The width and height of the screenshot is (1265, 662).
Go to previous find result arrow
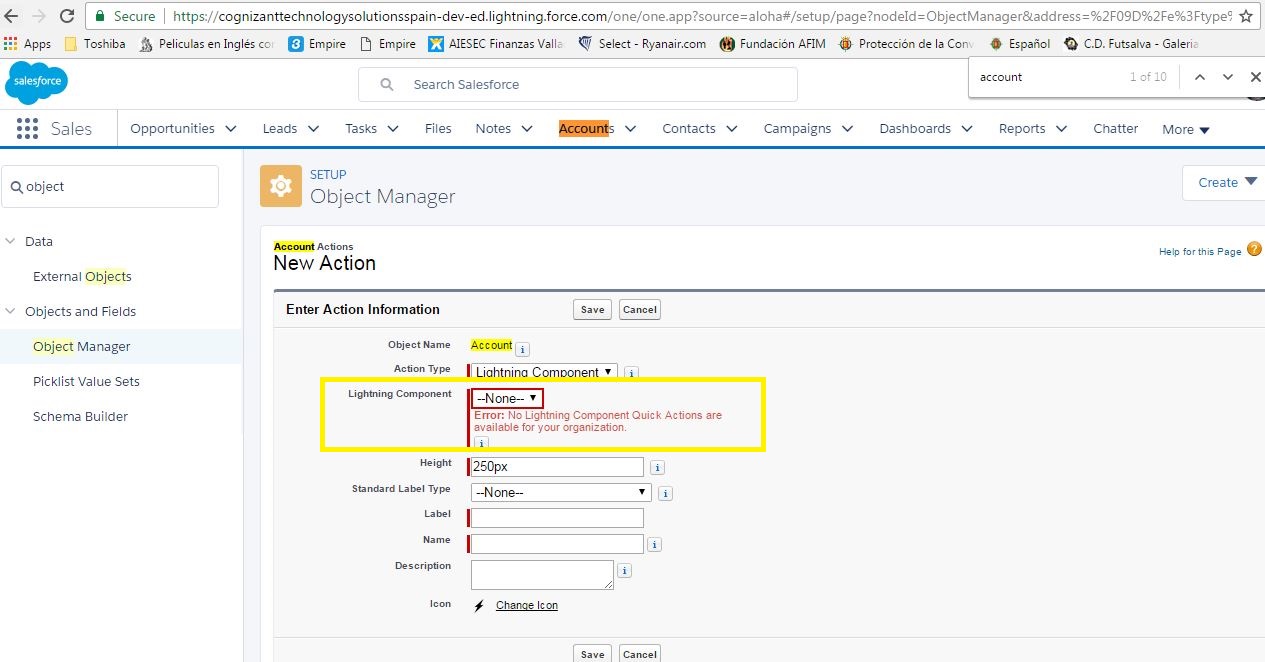[1200, 77]
